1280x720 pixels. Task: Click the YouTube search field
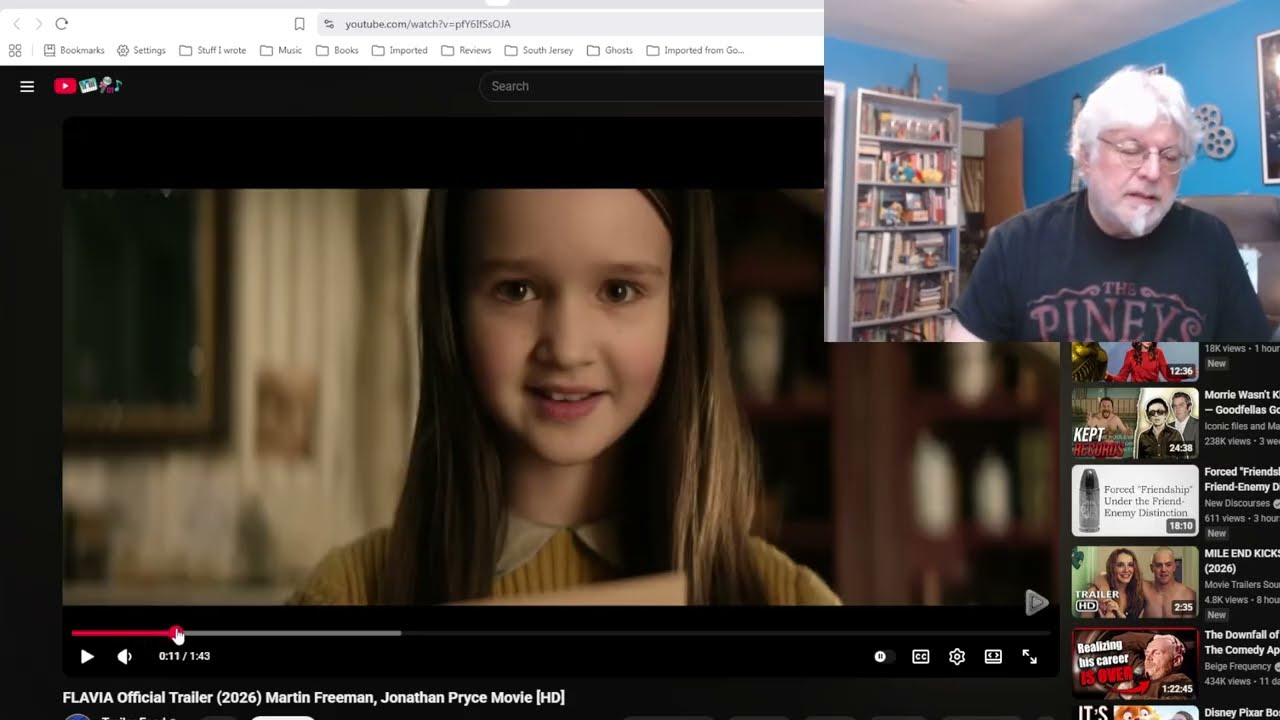pos(651,86)
